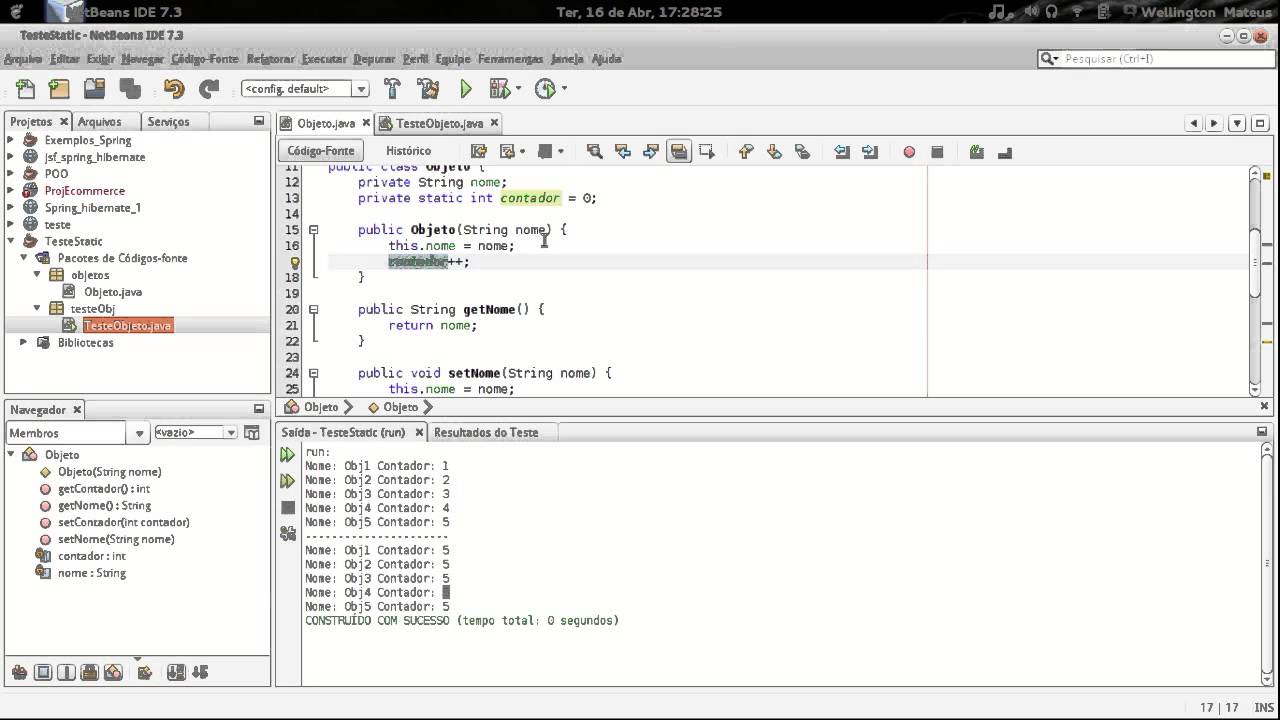Open the Executar menu
Viewport: 1280px width, 720px height.
pyautogui.click(x=324, y=59)
